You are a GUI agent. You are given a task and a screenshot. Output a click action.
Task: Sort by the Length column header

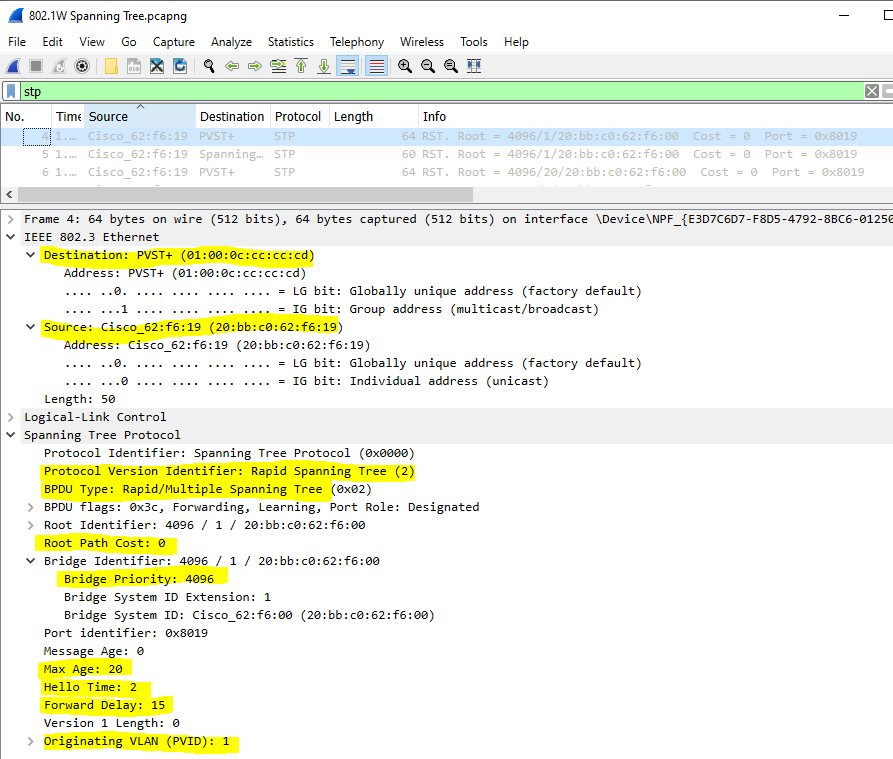(374, 116)
